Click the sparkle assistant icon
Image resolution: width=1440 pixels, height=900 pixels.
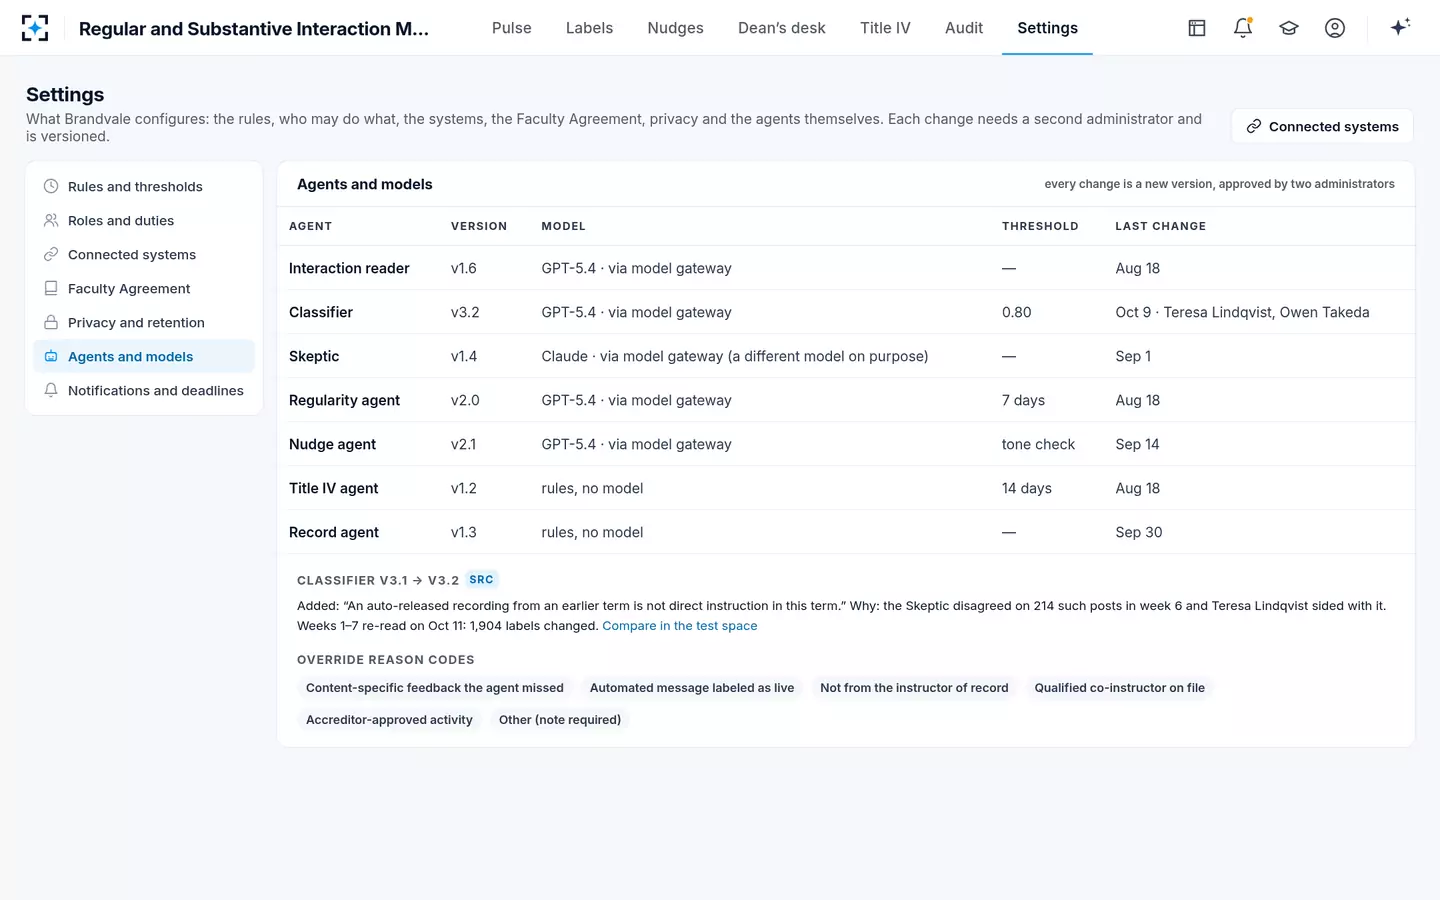point(1400,27)
